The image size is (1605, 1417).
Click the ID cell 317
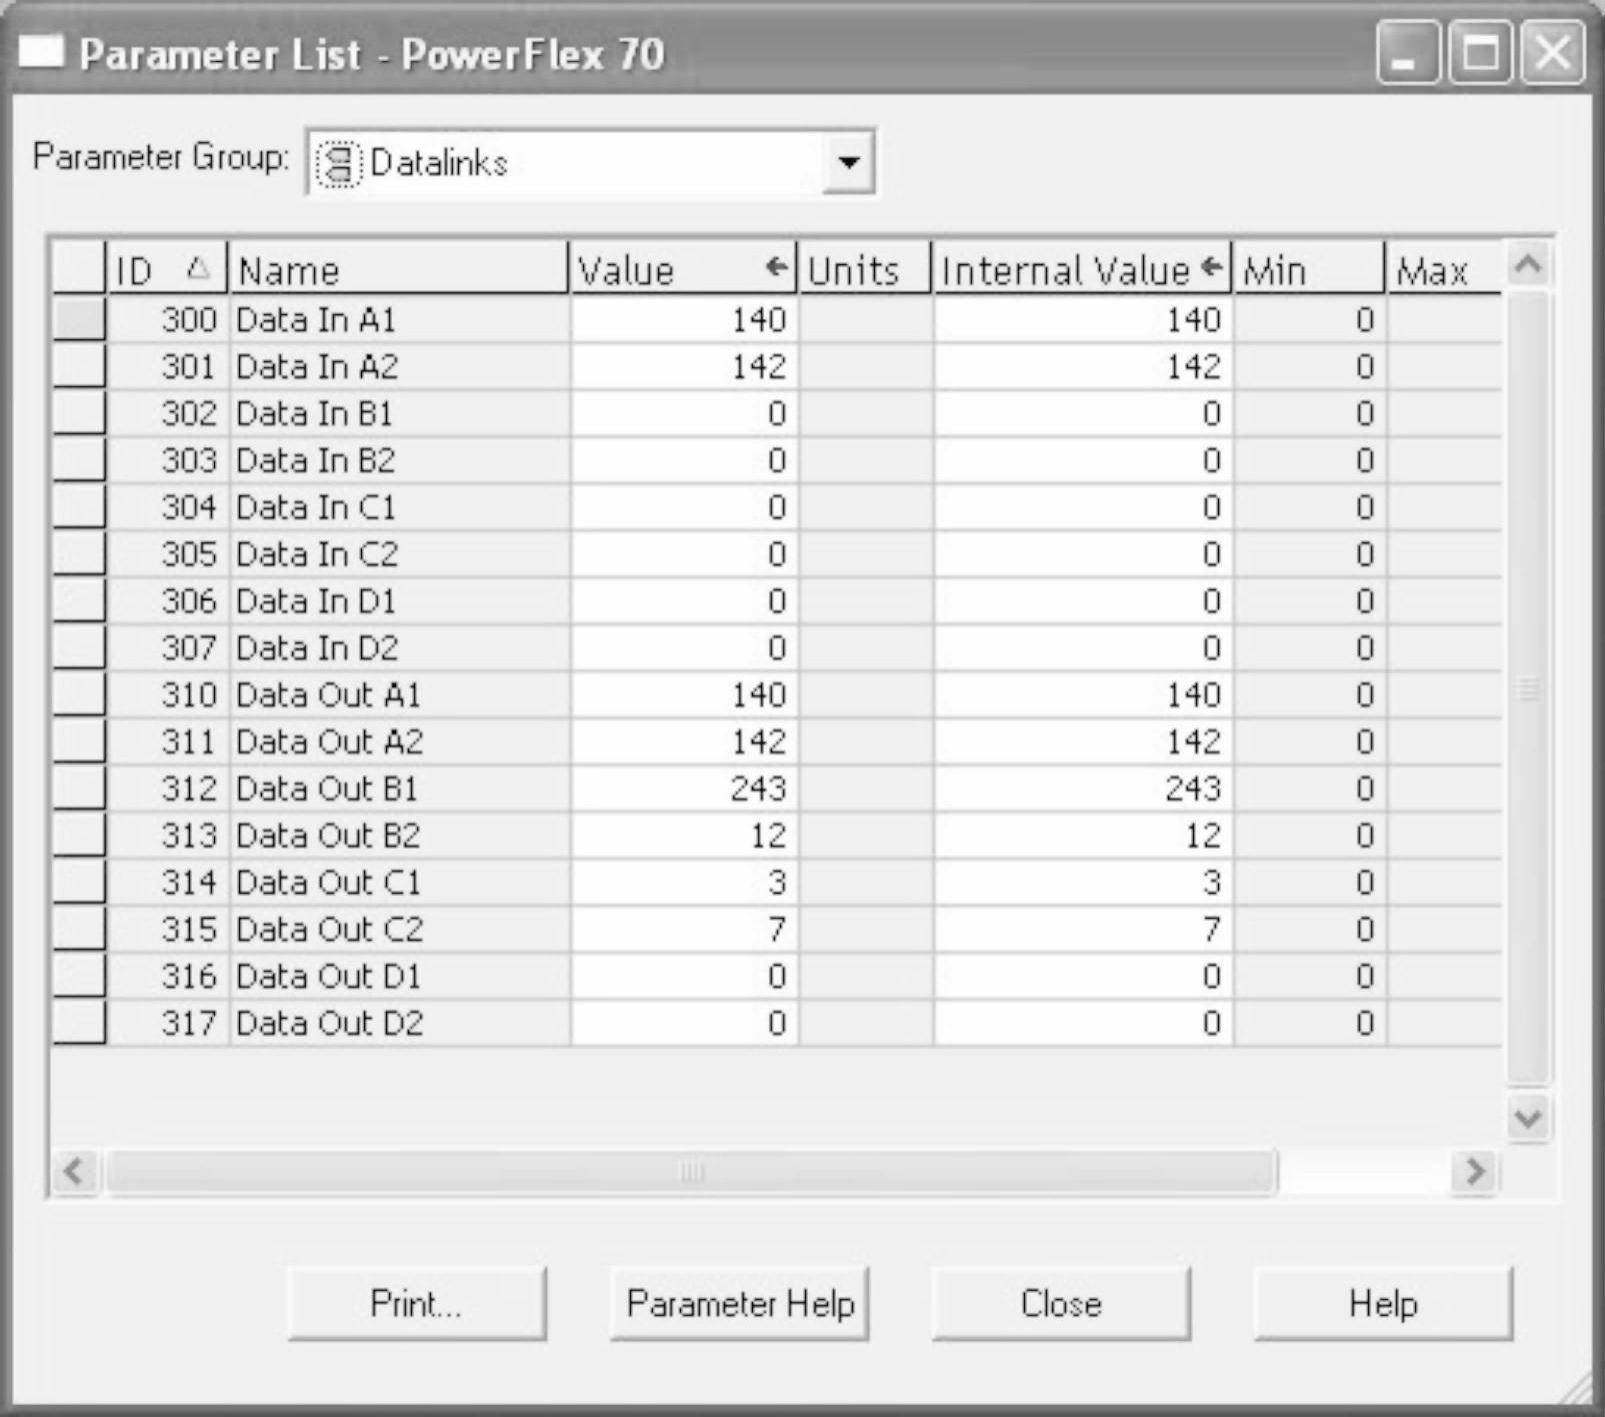168,1023
